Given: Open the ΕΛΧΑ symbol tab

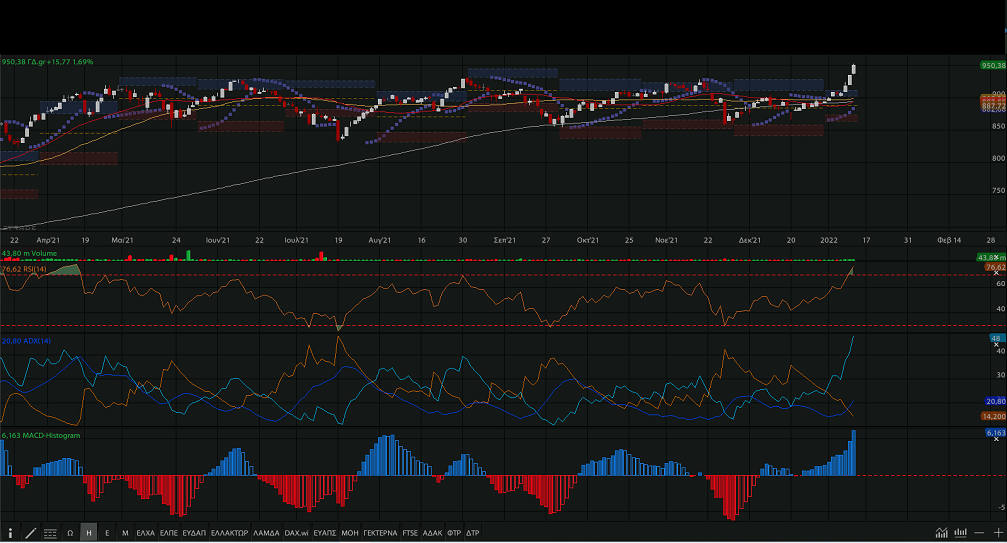Looking at the screenshot, I should click(x=145, y=533).
